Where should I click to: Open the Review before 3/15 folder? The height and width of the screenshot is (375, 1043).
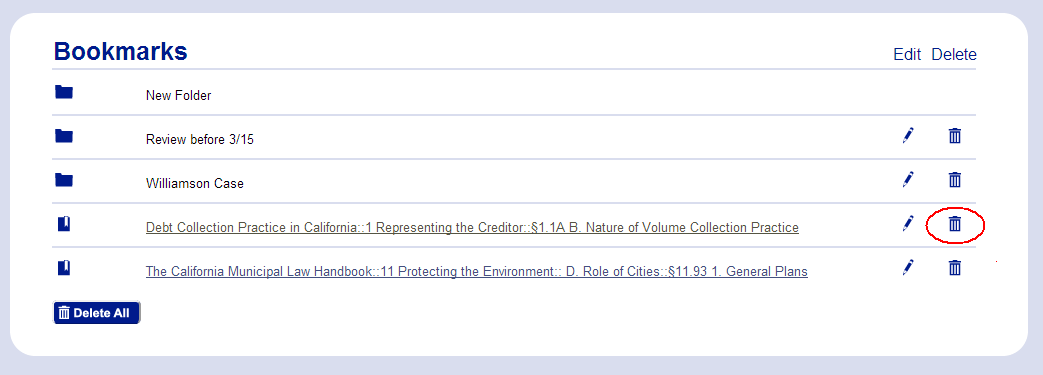pos(200,140)
